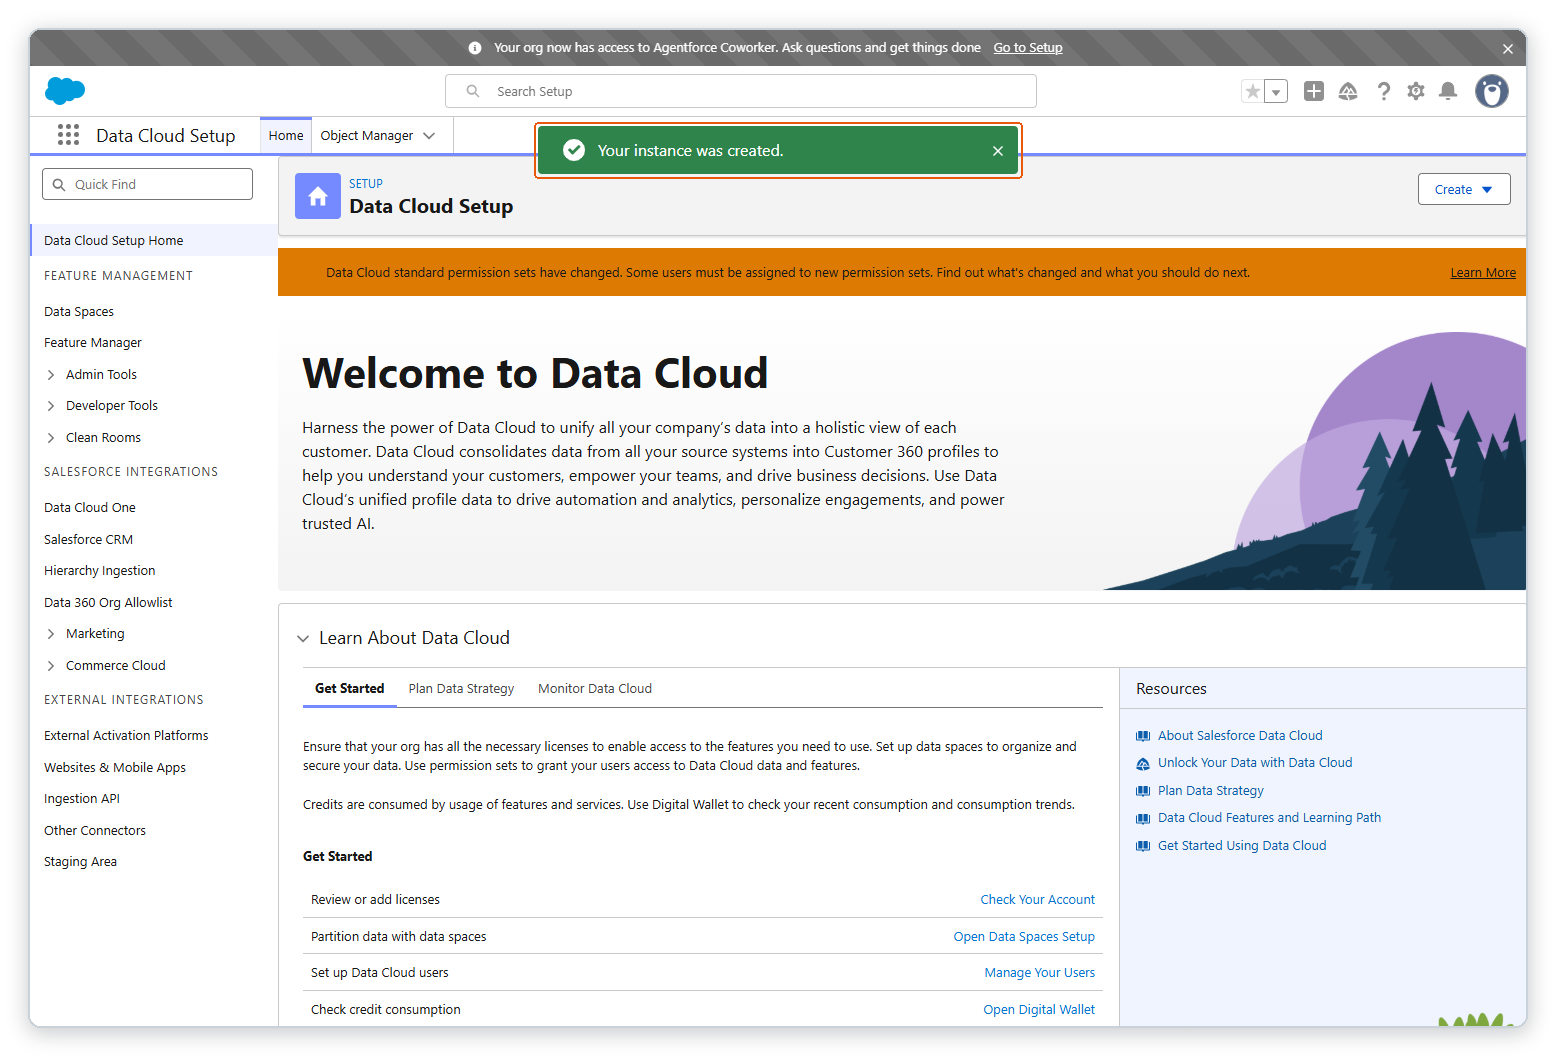Open the App Launcher grid icon
The height and width of the screenshot is (1056, 1556).
(68, 135)
